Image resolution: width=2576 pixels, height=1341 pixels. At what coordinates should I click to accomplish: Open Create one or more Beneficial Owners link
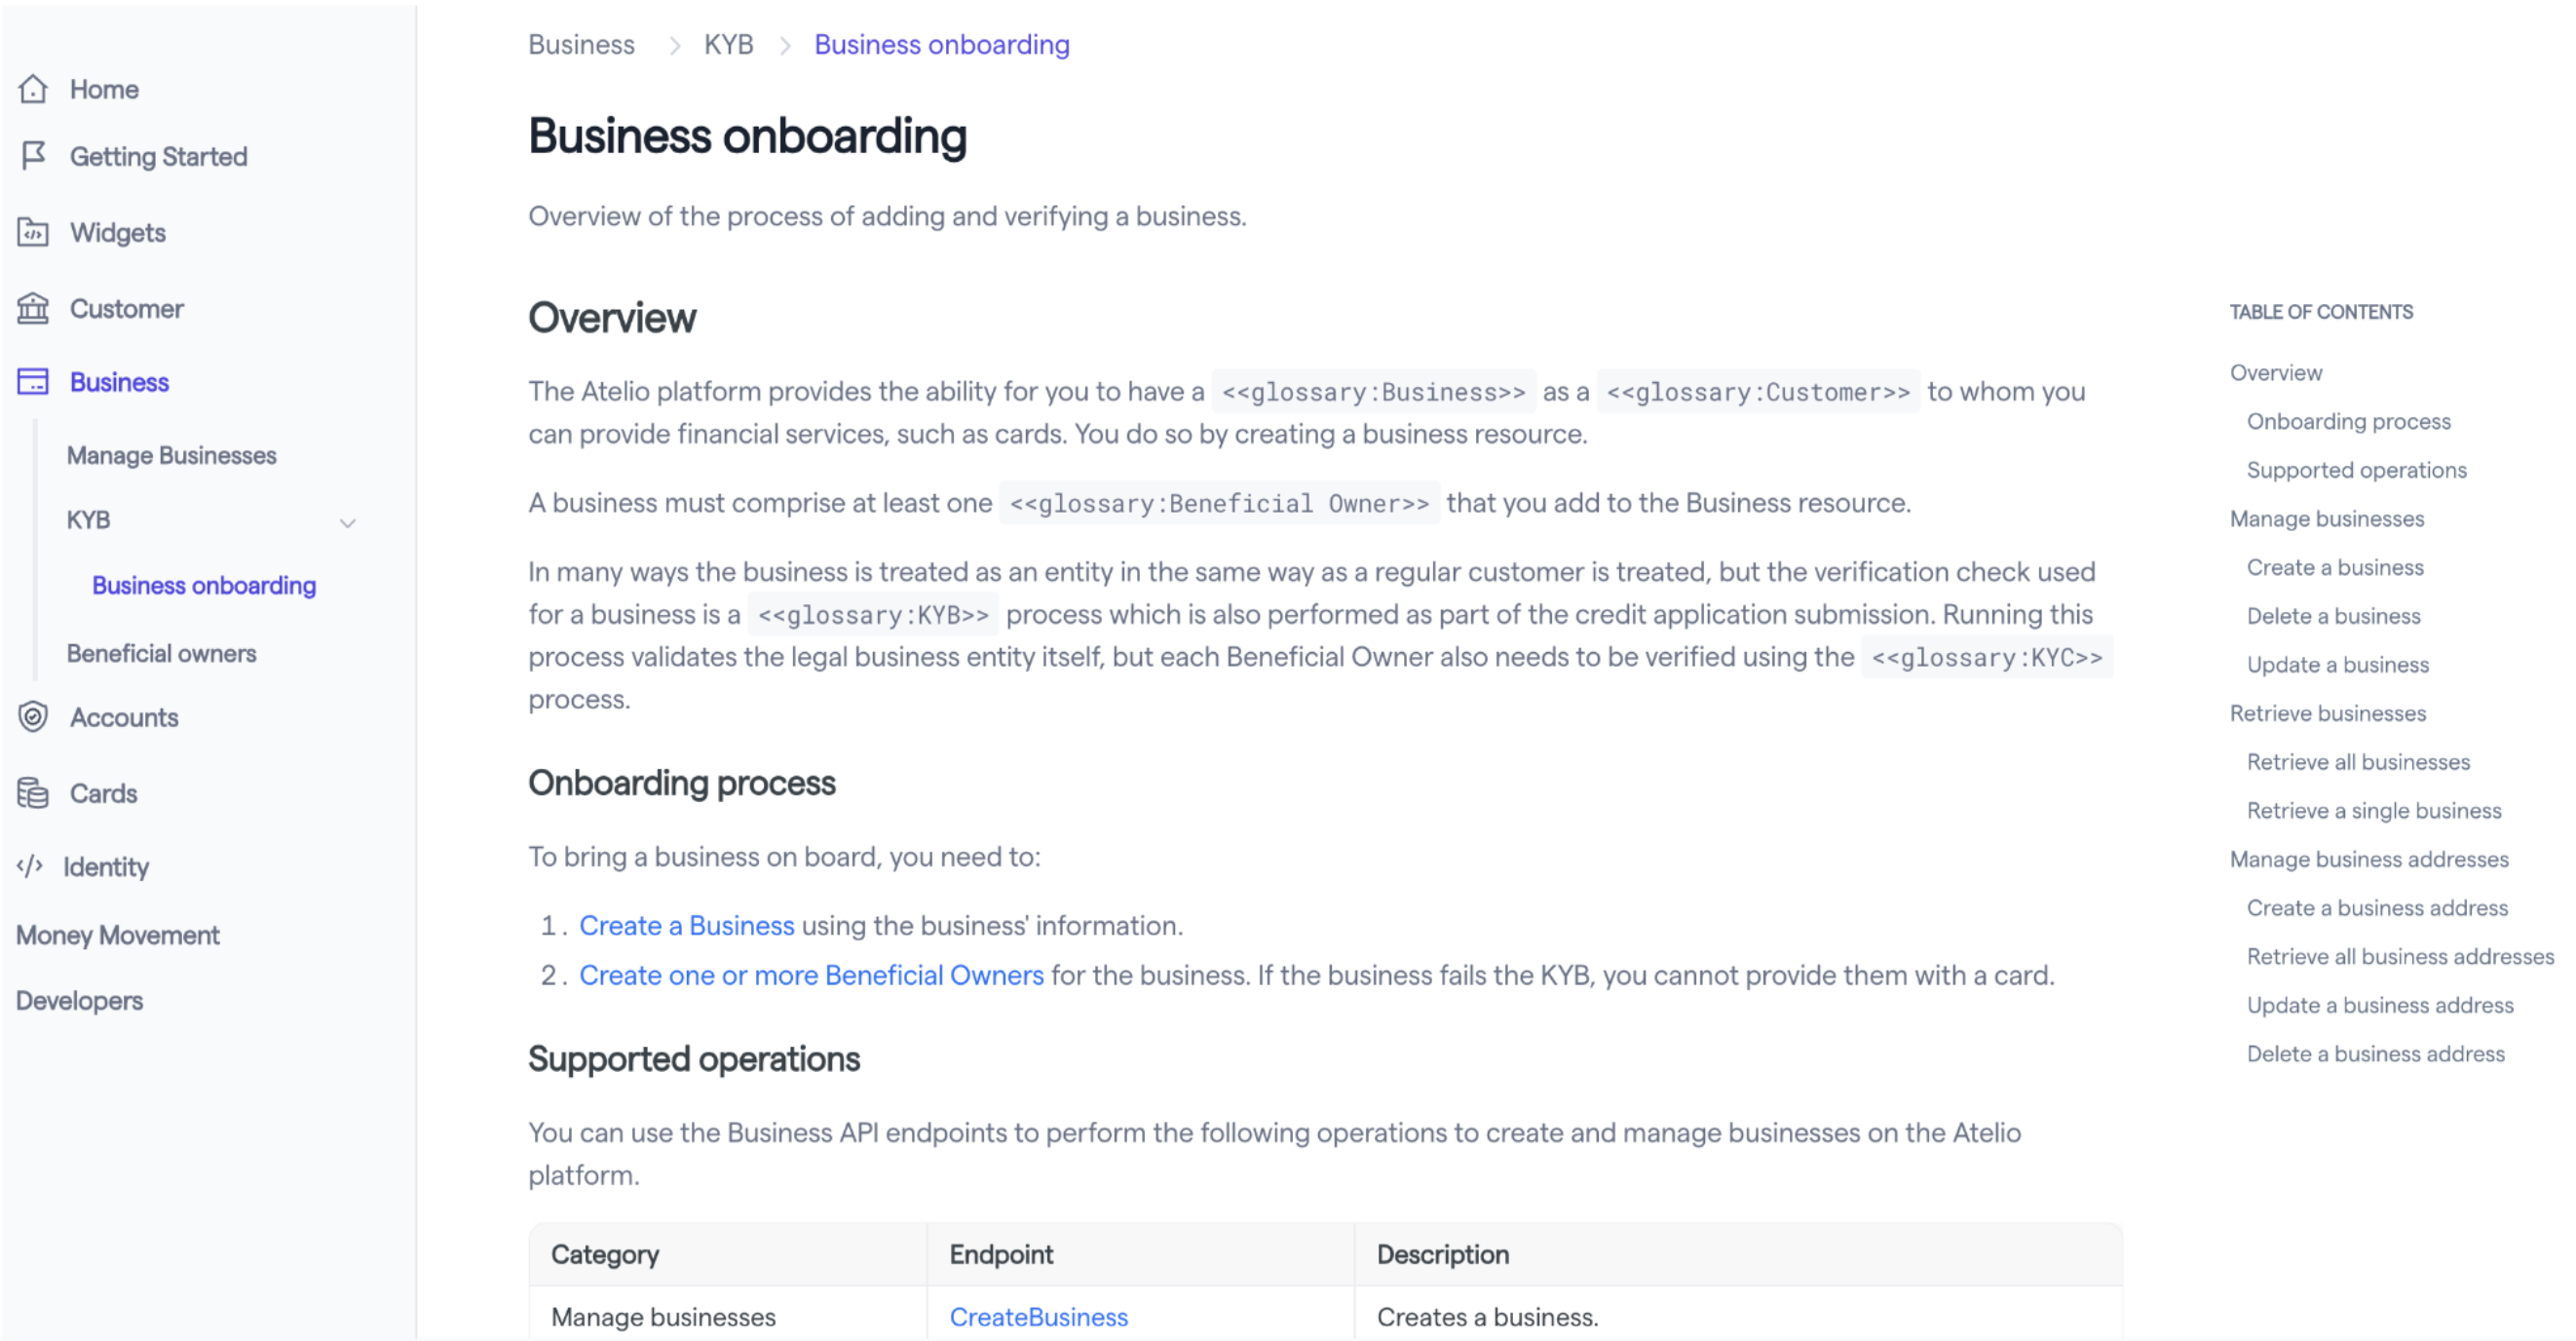coord(812,975)
